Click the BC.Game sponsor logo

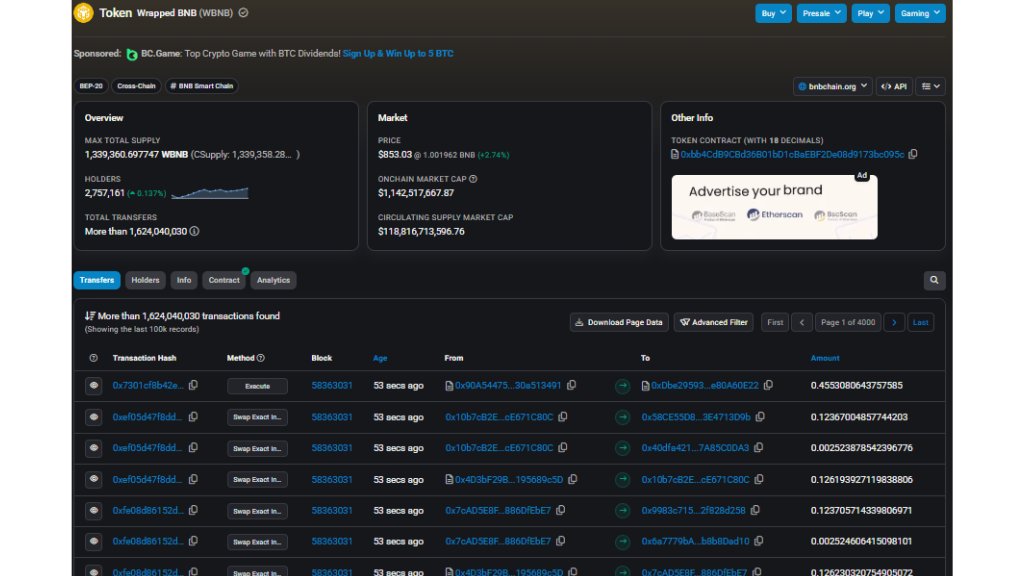click(x=132, y=54)
